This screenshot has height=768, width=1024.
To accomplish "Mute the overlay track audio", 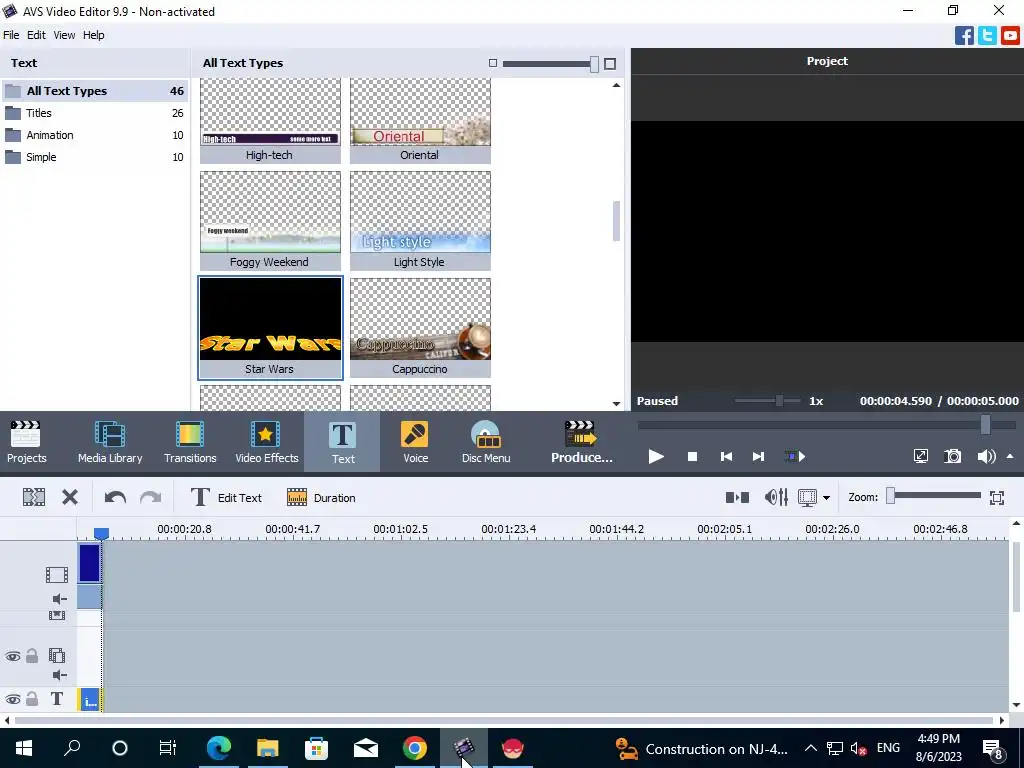I will (59, 675).
